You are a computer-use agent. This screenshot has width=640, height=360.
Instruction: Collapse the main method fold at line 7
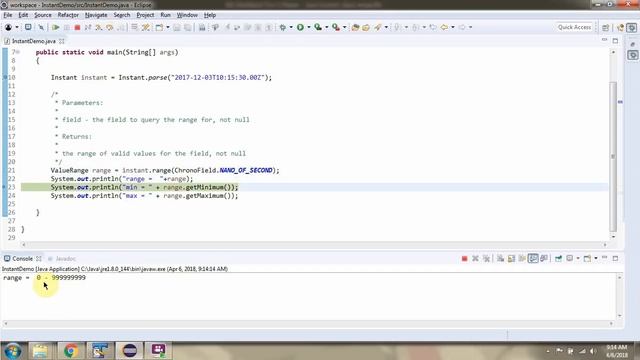(x=18, y=52)
